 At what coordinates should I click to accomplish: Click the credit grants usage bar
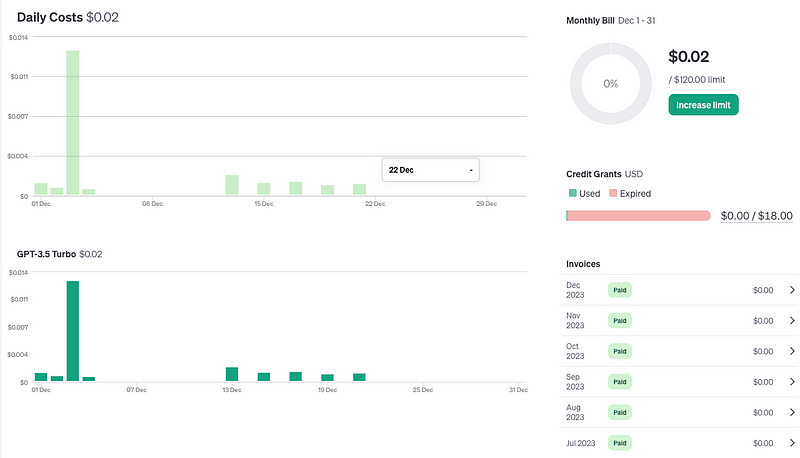coord(638,216)
